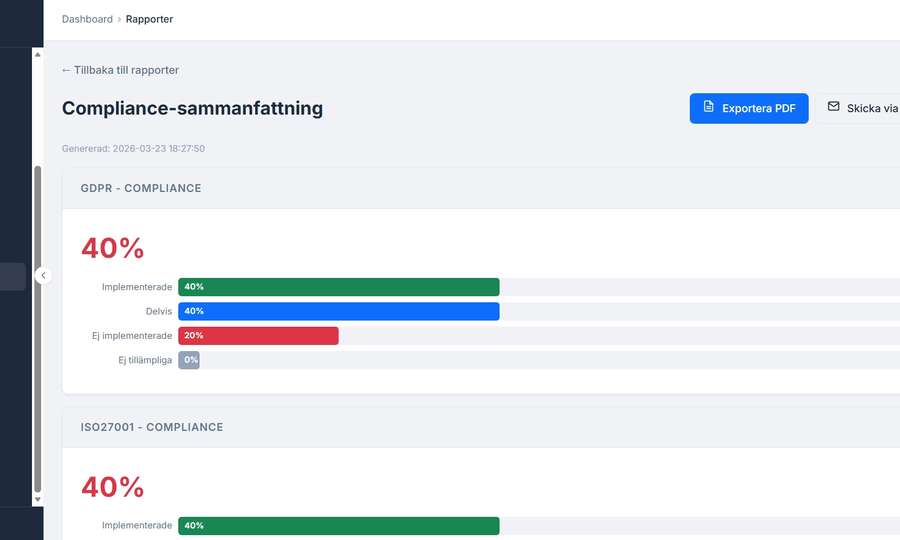Click the sidebar vertical scrollbar thumb

coord(38,330)
